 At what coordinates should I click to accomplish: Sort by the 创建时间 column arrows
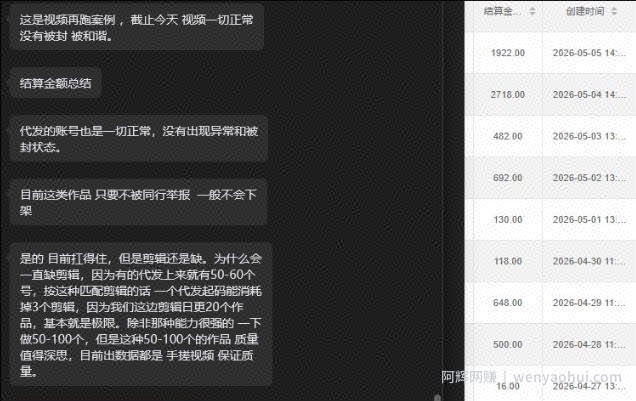(x=614, y=12)
